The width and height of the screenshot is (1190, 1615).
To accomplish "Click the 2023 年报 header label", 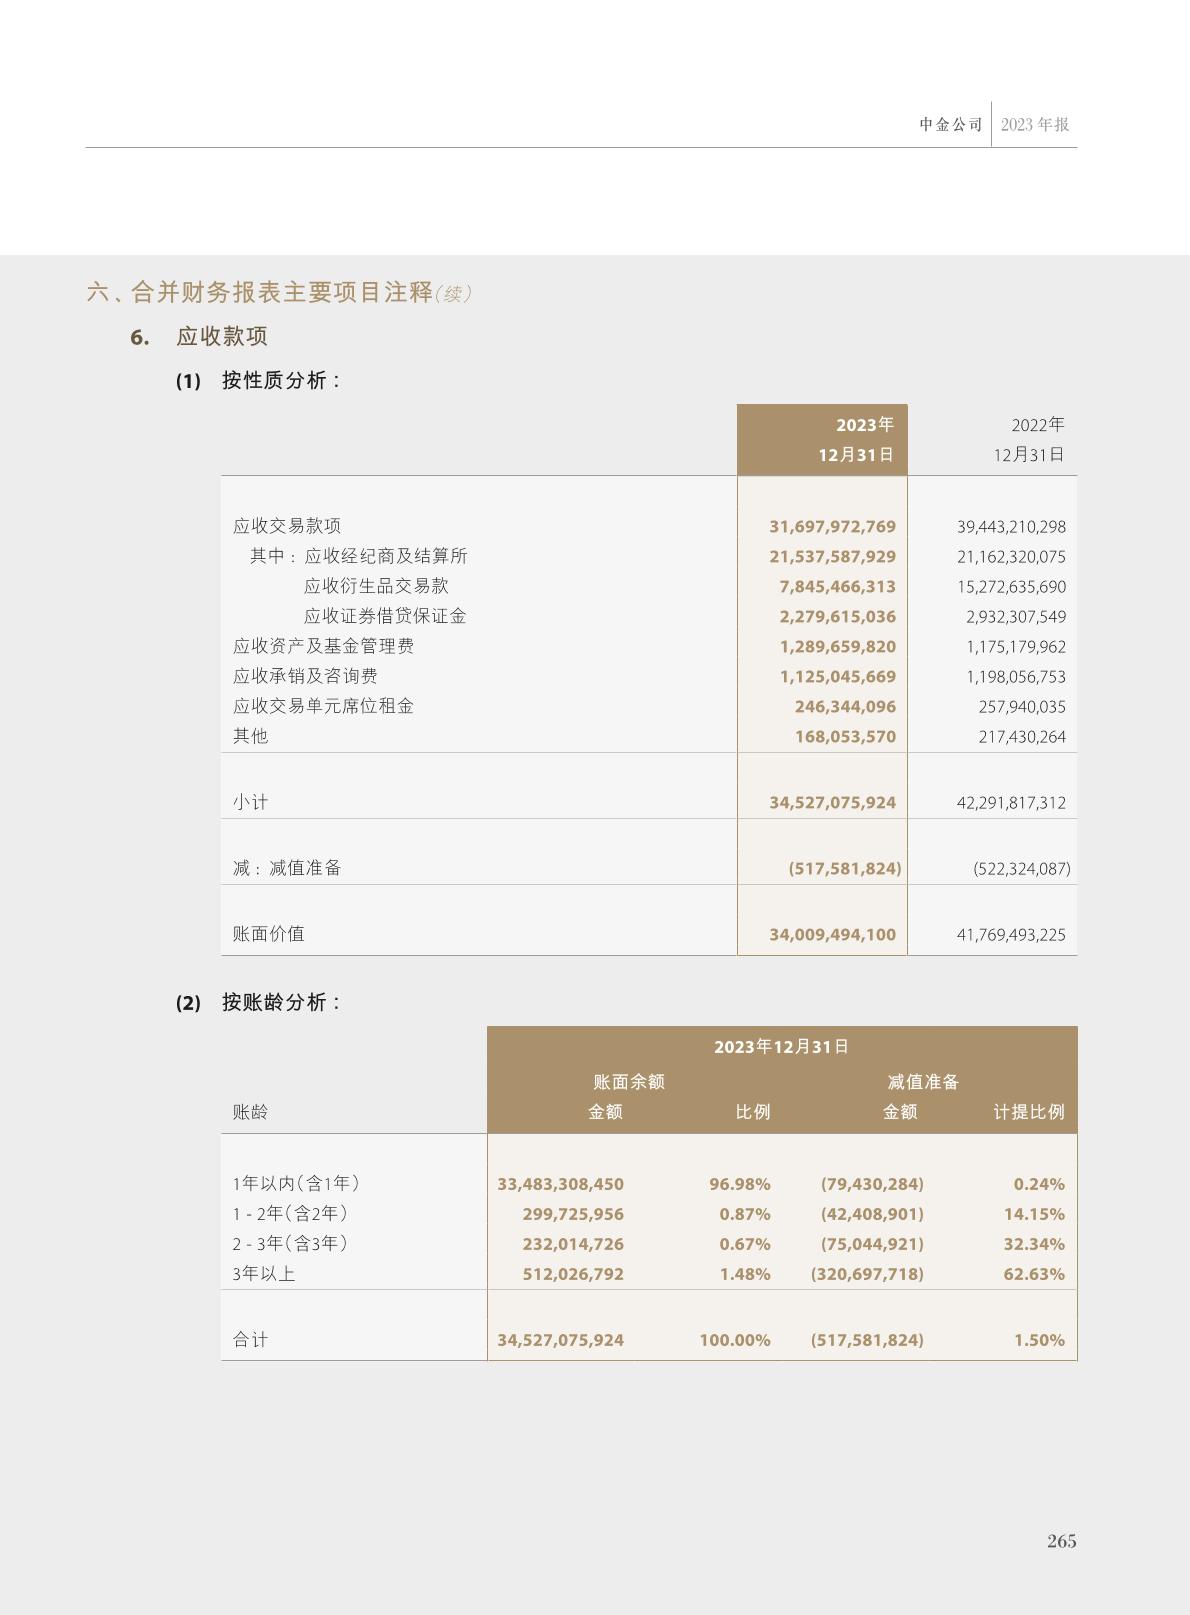I will (x=1035, y=125).
